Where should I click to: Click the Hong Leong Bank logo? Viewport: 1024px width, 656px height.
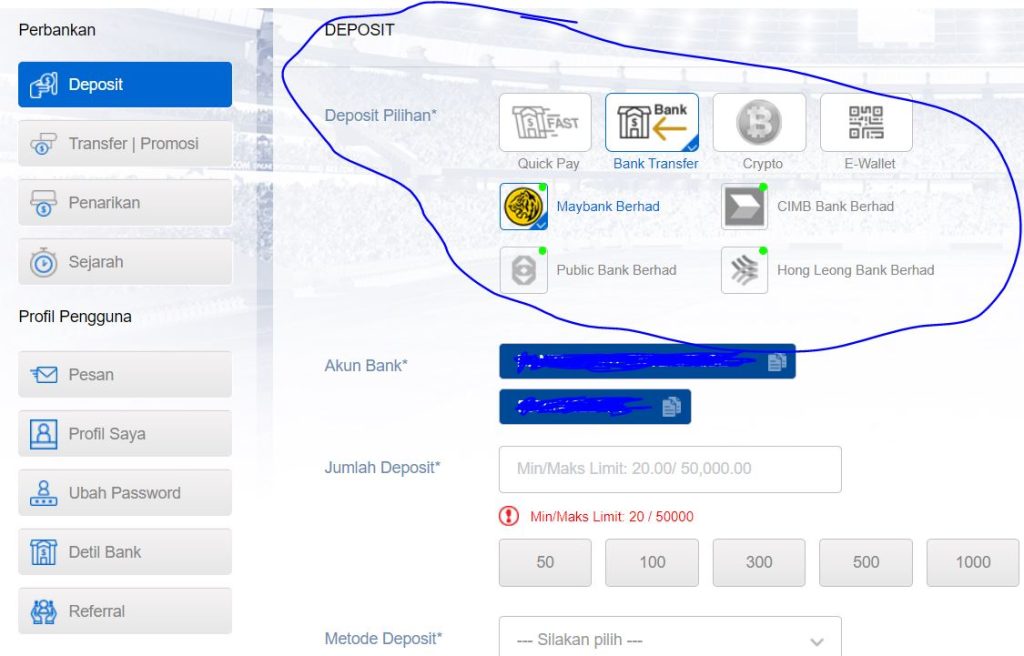pos(744,270)
